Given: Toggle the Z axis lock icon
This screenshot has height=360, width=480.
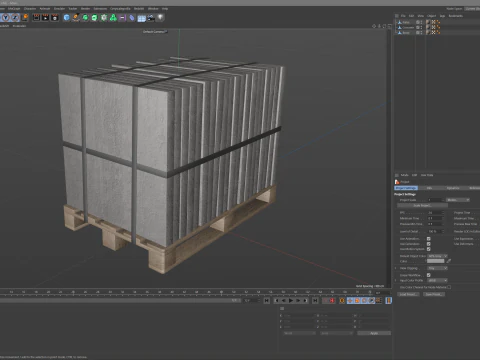Looking at the screenshot, I should (15, 18).
